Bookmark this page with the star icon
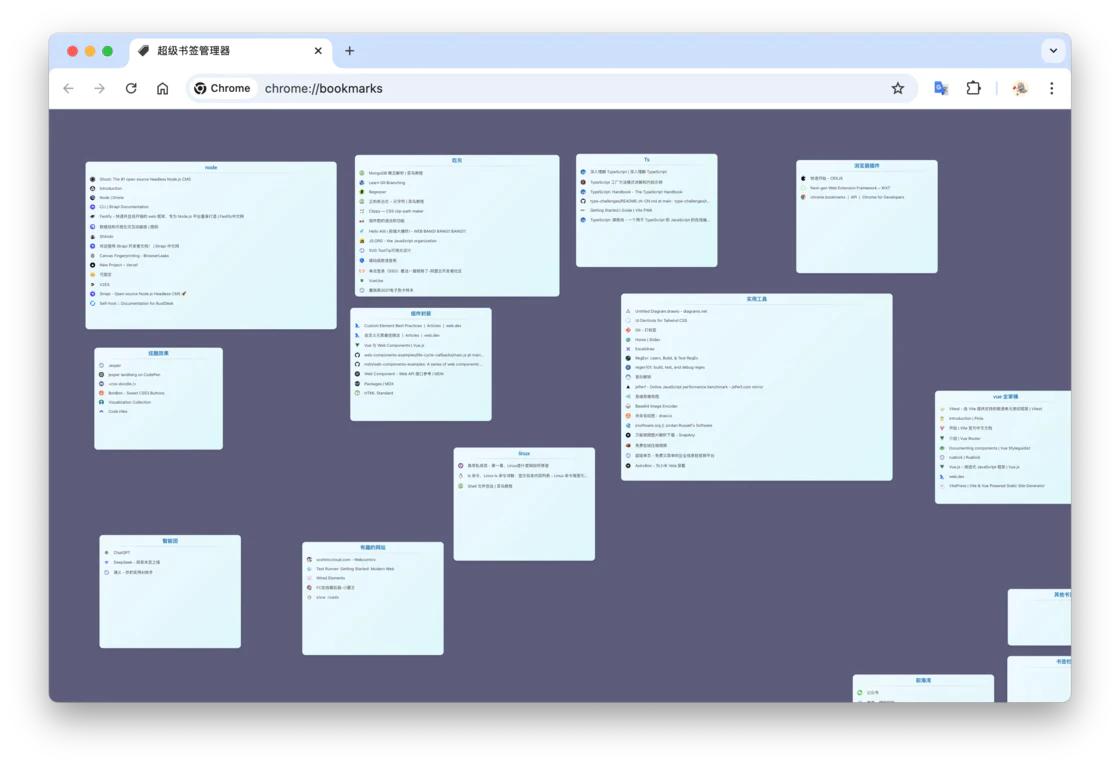1120x767 pixels. [897, 88]
